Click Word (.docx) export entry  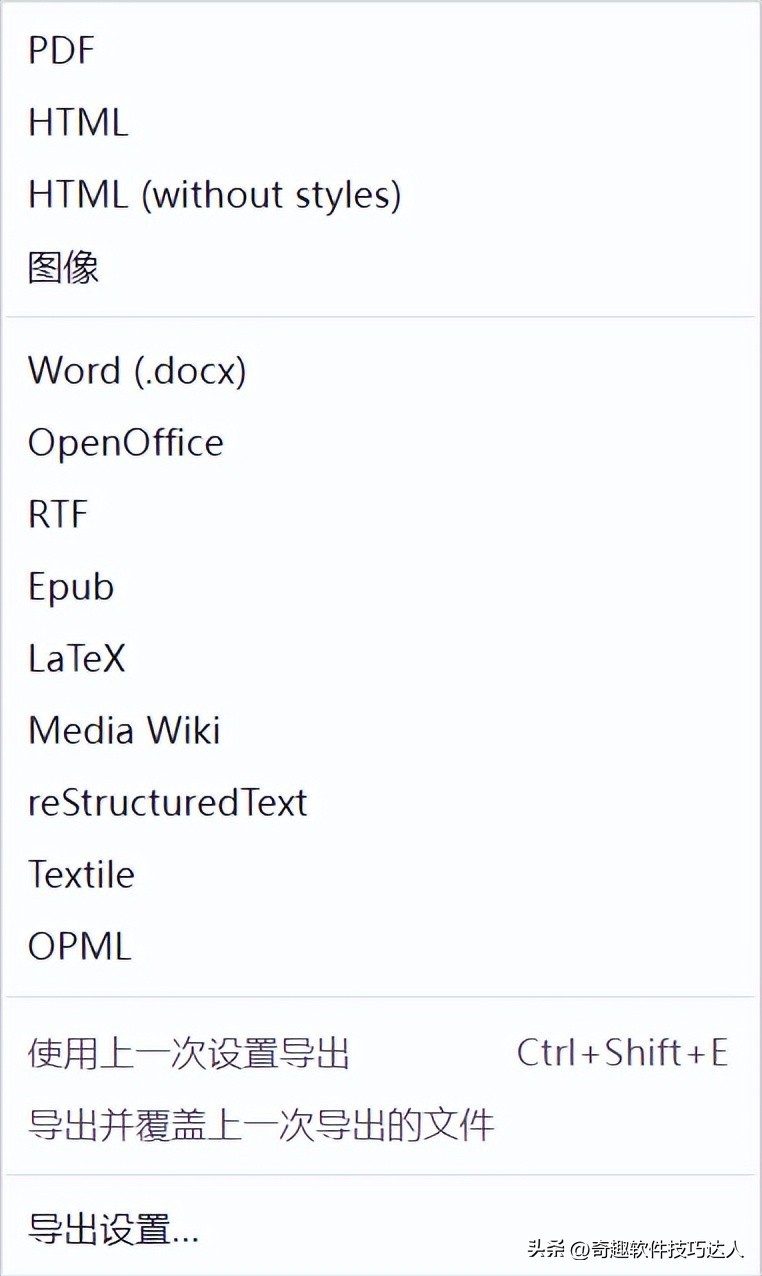137,371
